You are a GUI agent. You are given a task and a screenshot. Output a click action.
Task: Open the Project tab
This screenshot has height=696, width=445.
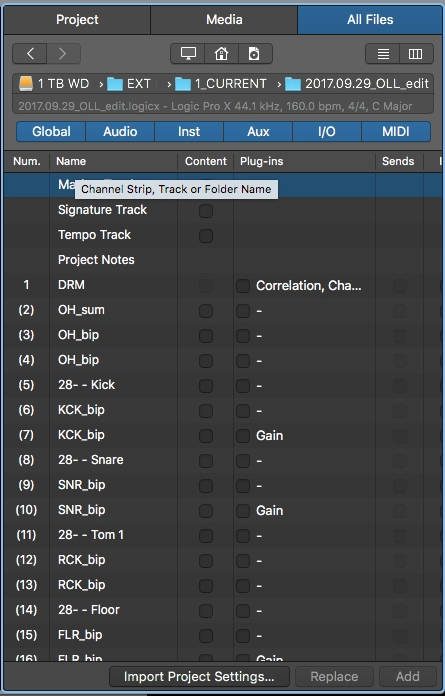pos(77,20)
